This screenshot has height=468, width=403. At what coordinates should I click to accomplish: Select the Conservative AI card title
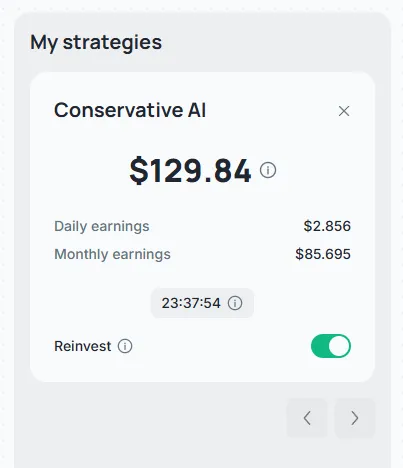point(130,110)
